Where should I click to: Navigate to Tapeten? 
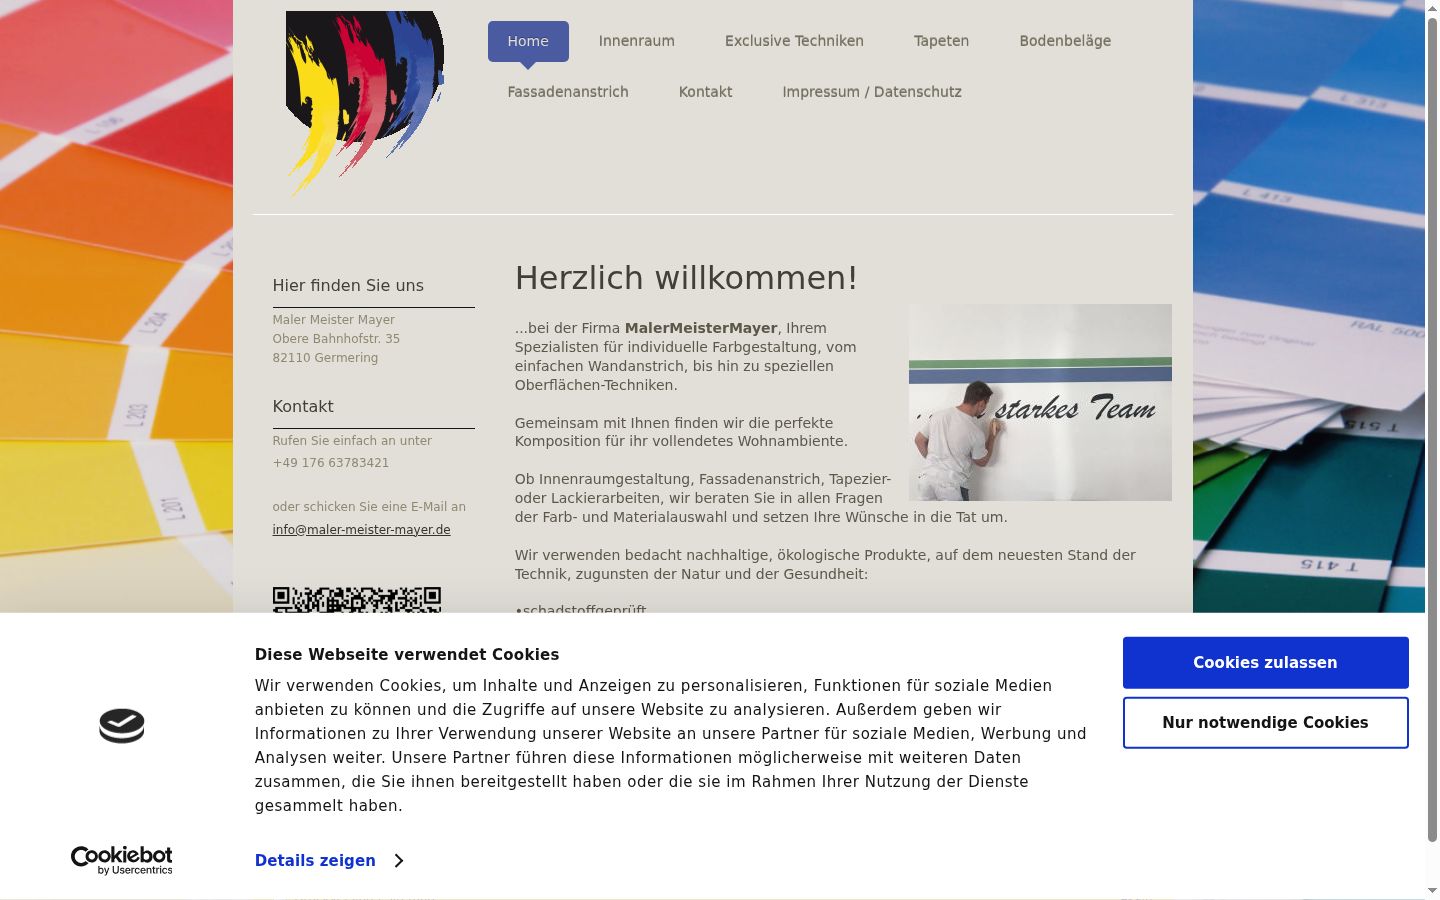coord(941,41)
